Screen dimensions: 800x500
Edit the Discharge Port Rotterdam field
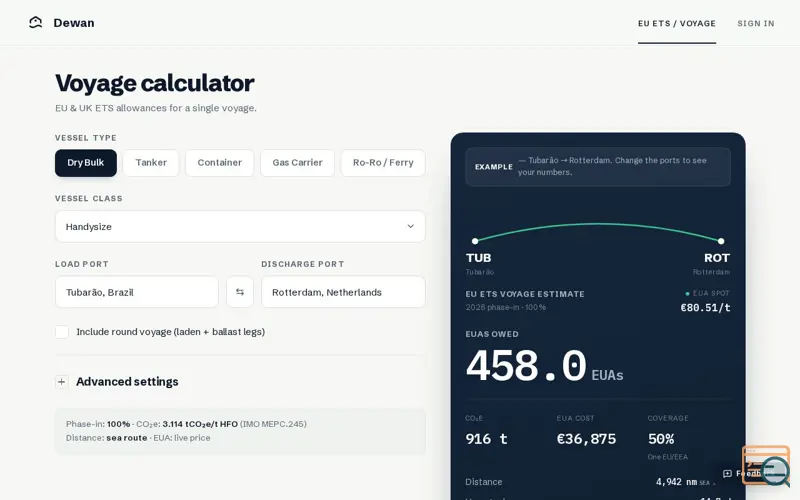coord(343,292)
